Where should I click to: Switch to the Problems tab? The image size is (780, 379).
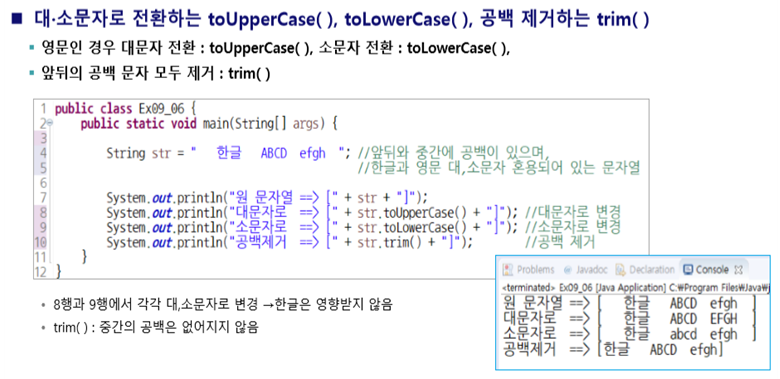(x=528, y=270)
